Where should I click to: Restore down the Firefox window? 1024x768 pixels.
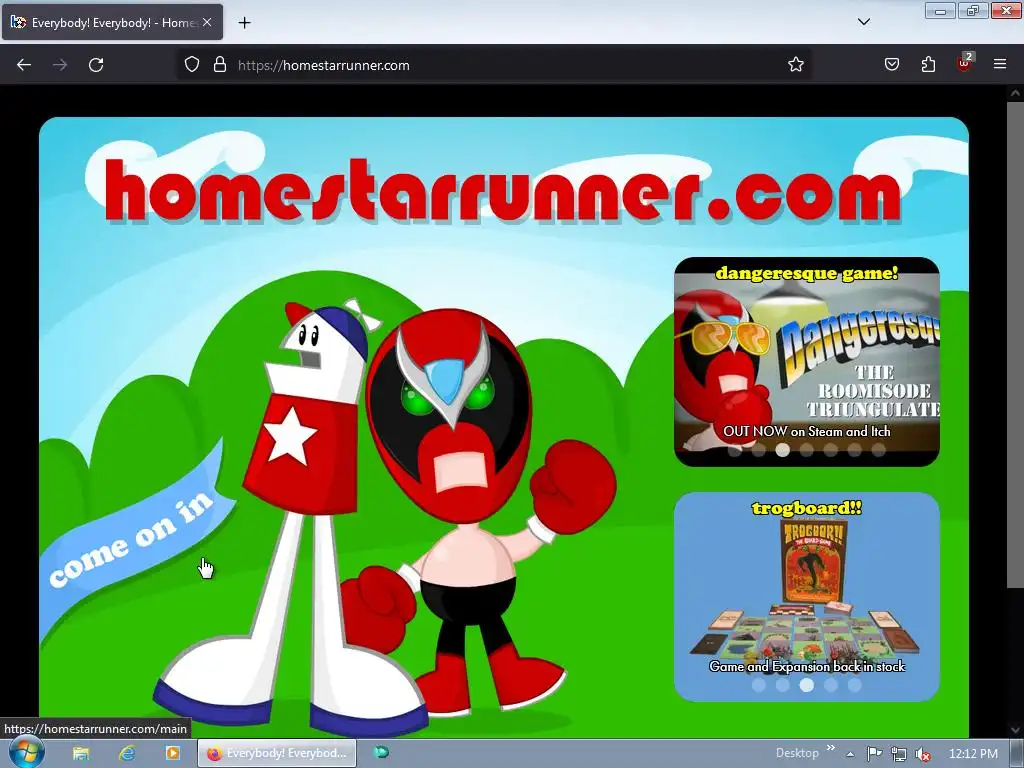click(x=973, y=10)
